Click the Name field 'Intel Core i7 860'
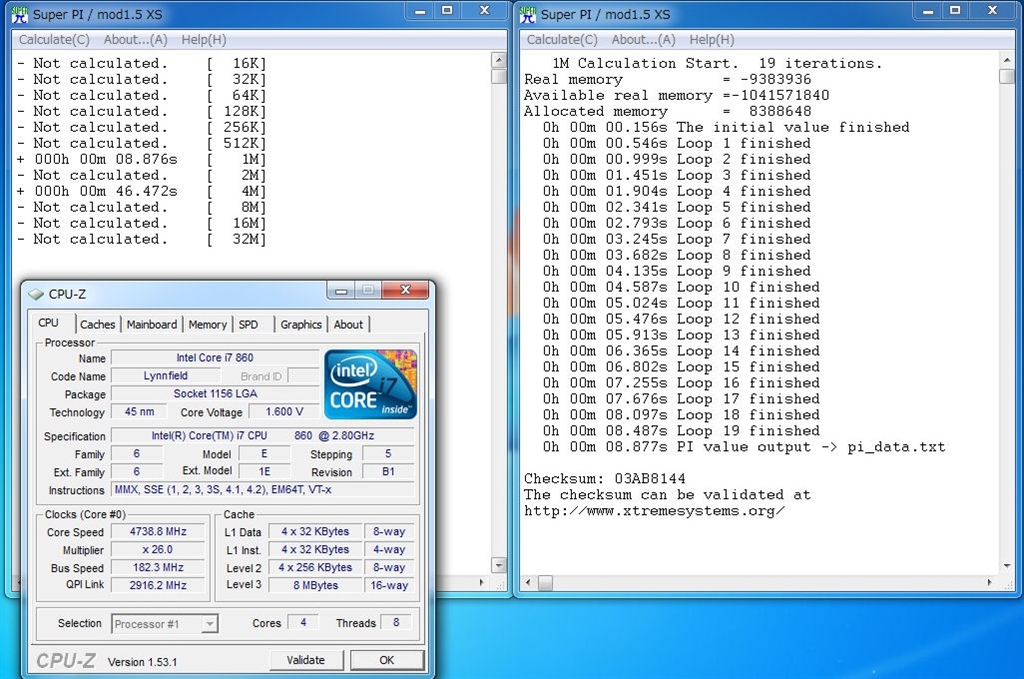 click(x=215, y=358)
